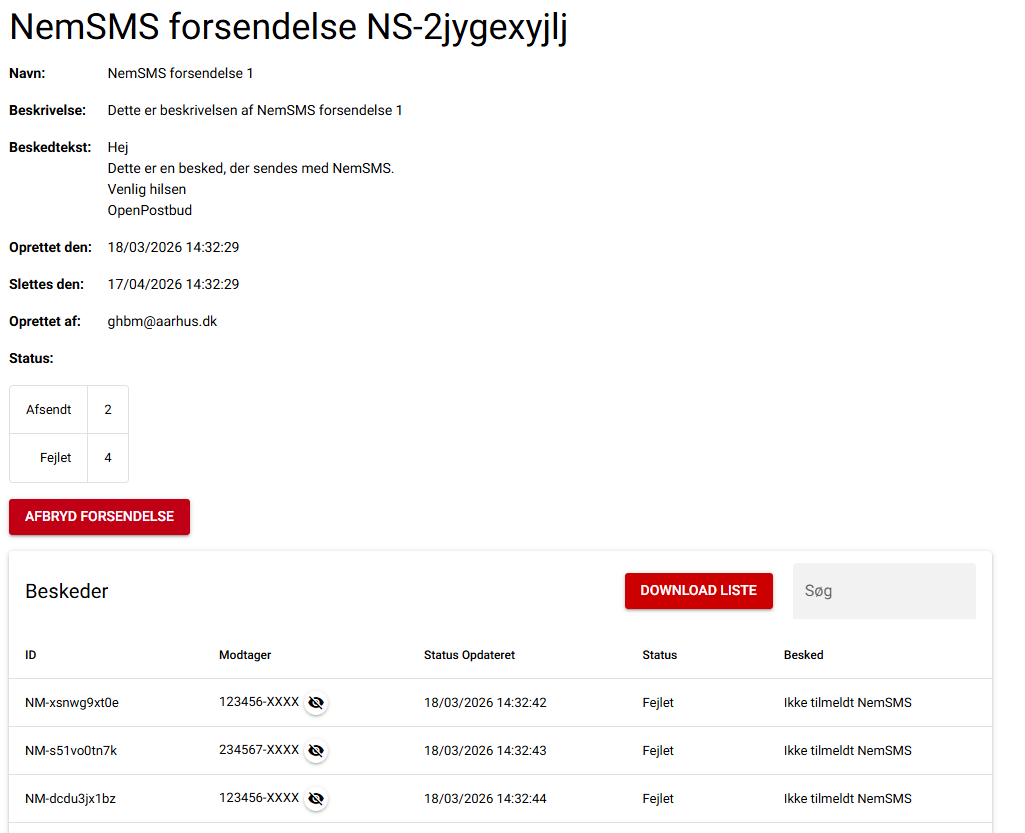Click the Besked column header
Screen dimensions: 1025x833
click(x=803, y=655)
